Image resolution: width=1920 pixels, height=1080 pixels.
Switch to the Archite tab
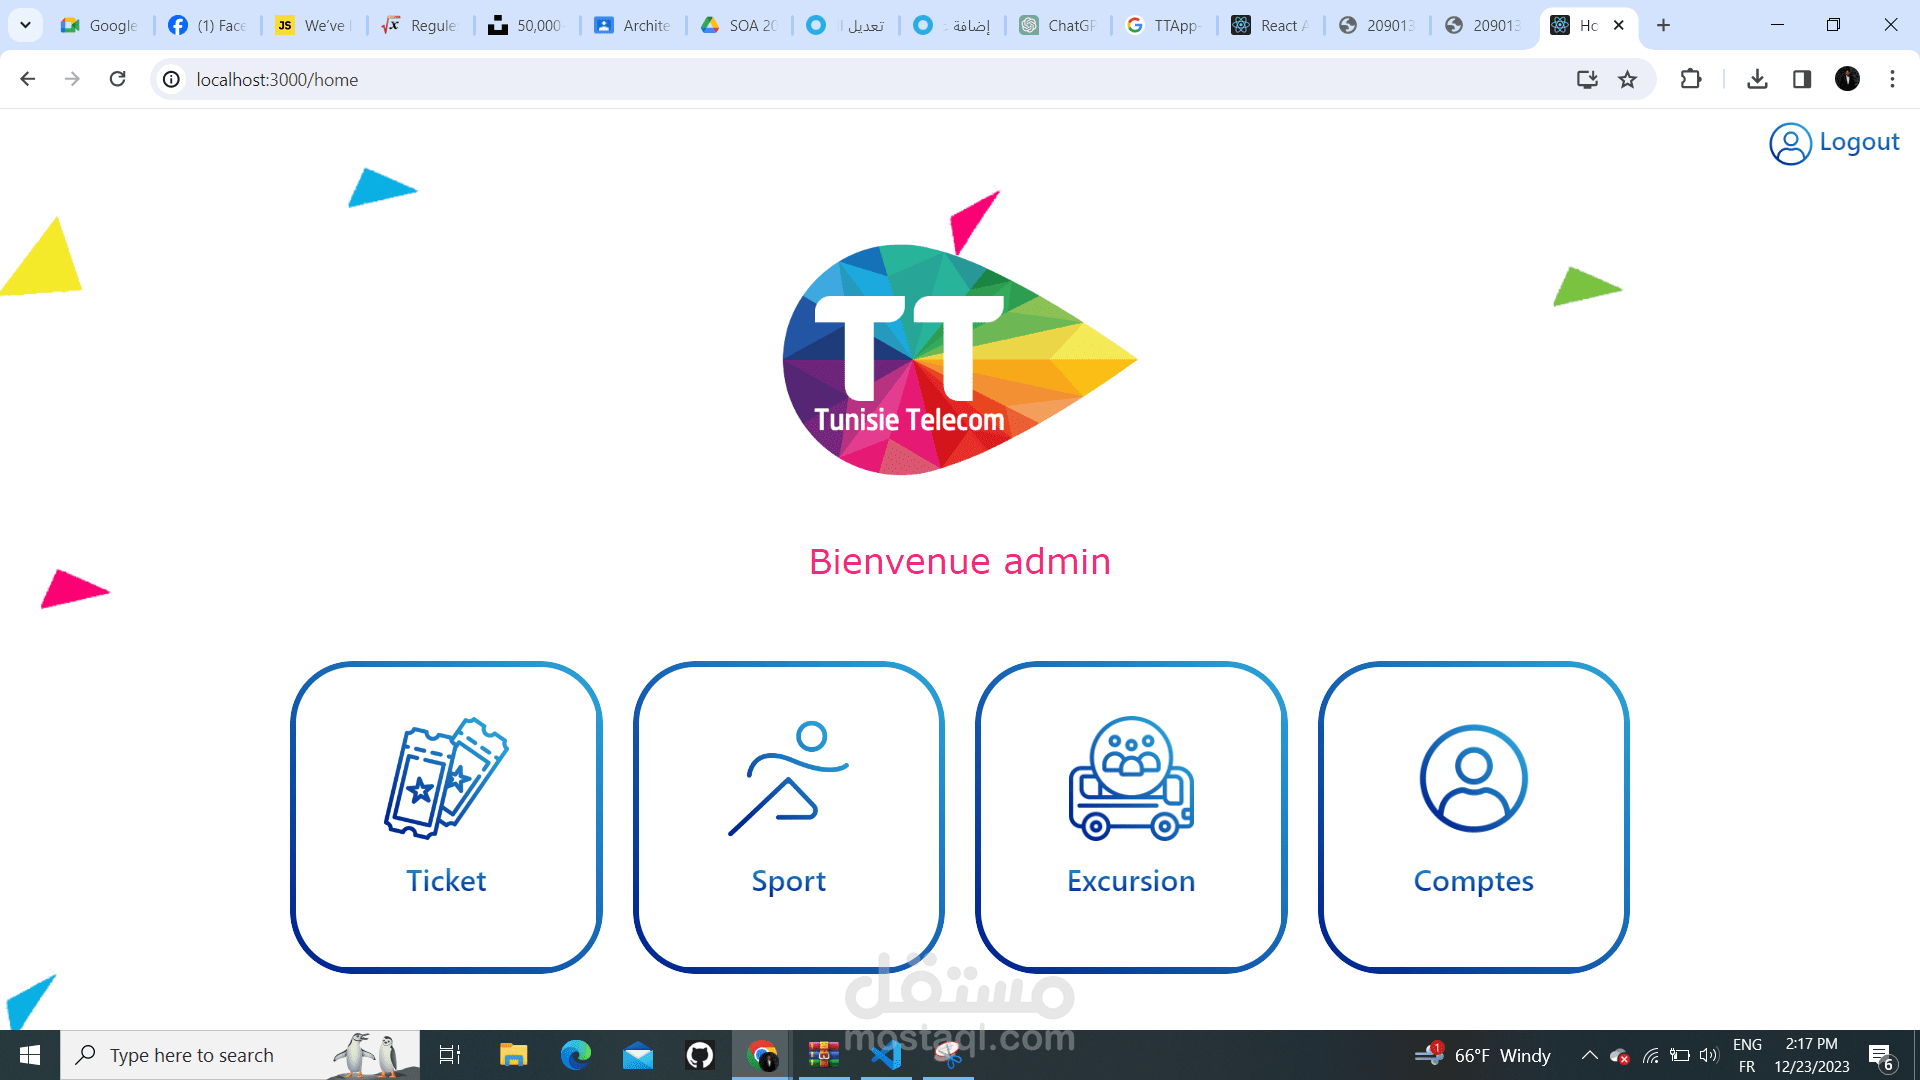click(x=633, y=25)
